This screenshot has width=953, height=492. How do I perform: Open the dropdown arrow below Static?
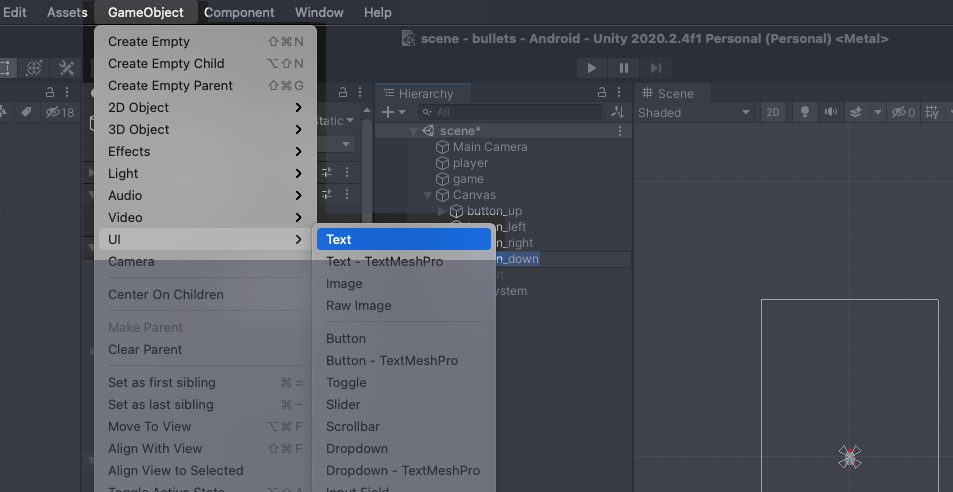point(346,144)
